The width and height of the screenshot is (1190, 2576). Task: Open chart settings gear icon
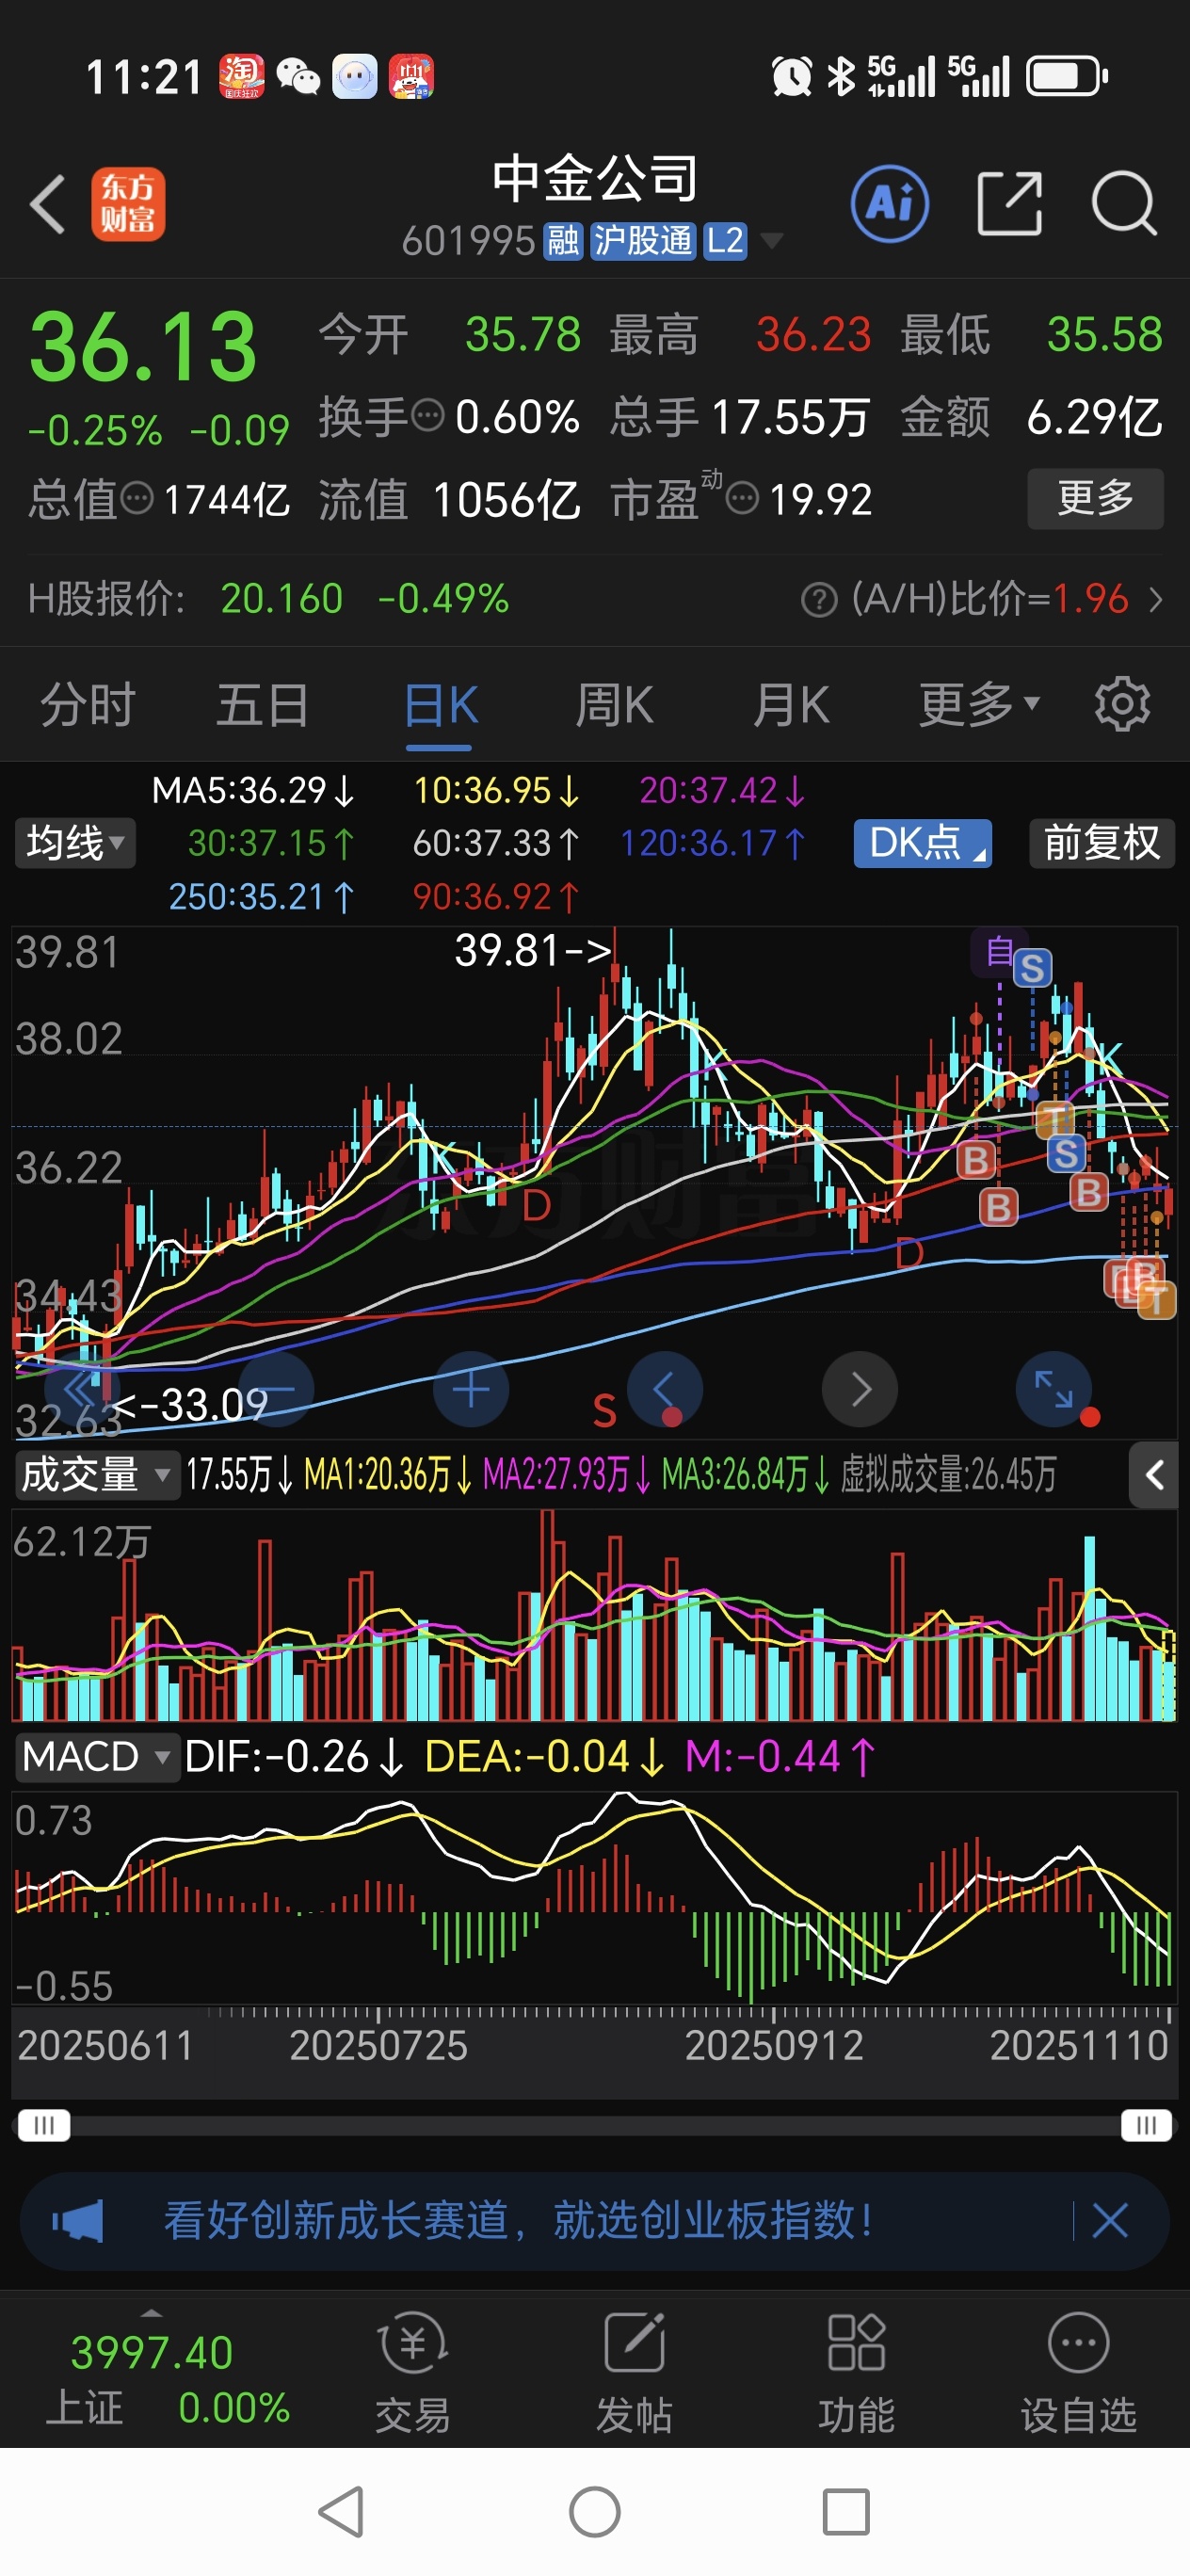(x=1122, y=704)
